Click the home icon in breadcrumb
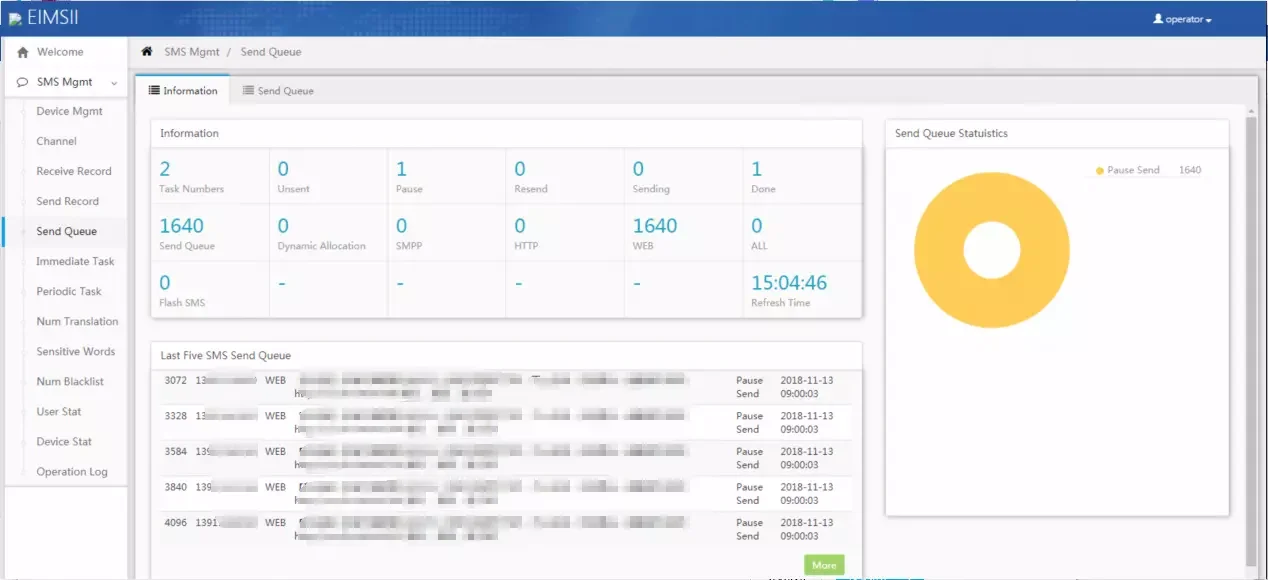 click(147, 52)
